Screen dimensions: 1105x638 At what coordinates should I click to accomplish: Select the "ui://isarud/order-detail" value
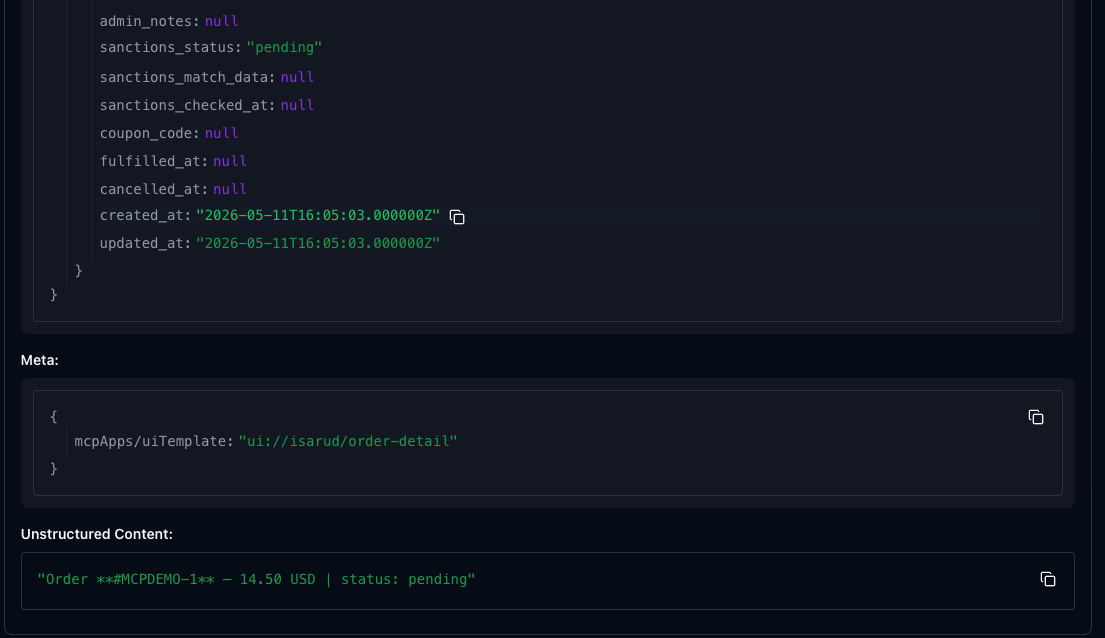pos(348,441)
